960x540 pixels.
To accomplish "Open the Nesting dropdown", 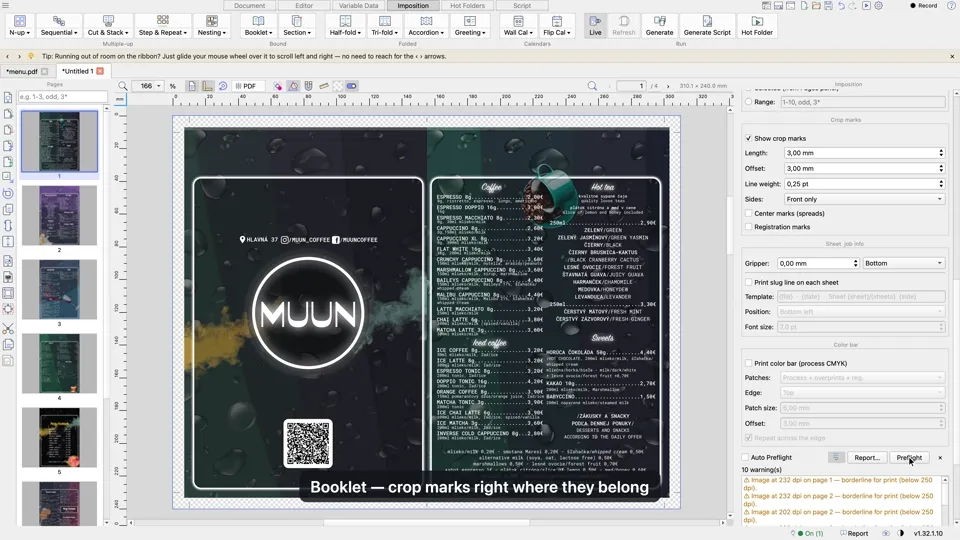I will click(x=211, y=26).
